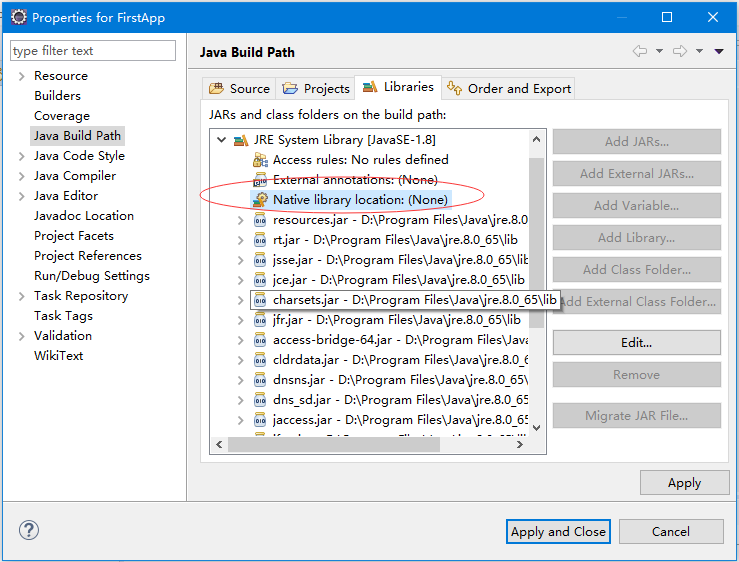Select Java Build Path in sidebar
Screen dimensions: 739x562
tap(77, 136)
